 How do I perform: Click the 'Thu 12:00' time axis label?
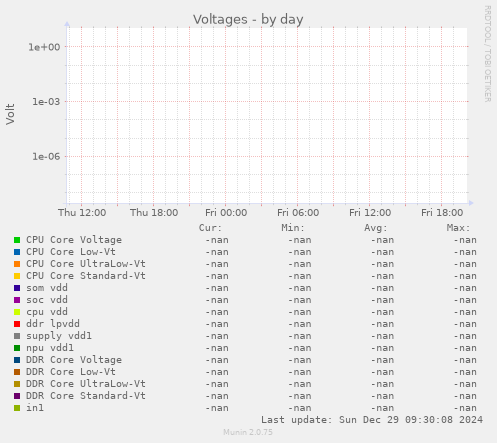tap(82, 213)
